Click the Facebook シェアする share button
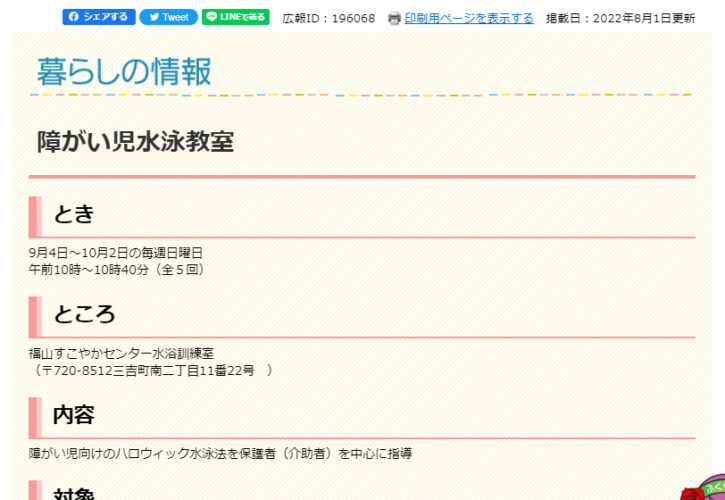Image resolution: width=725 pixels, height=500 pixels. coord(99,17)
